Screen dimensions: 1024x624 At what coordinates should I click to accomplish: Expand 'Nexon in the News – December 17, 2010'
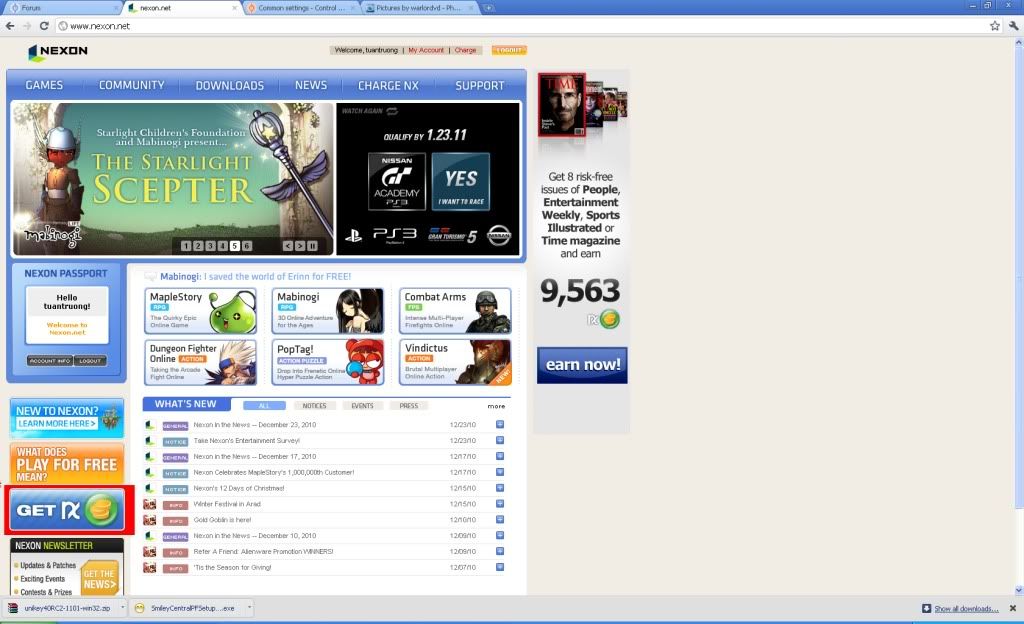(x=500, y=456)
